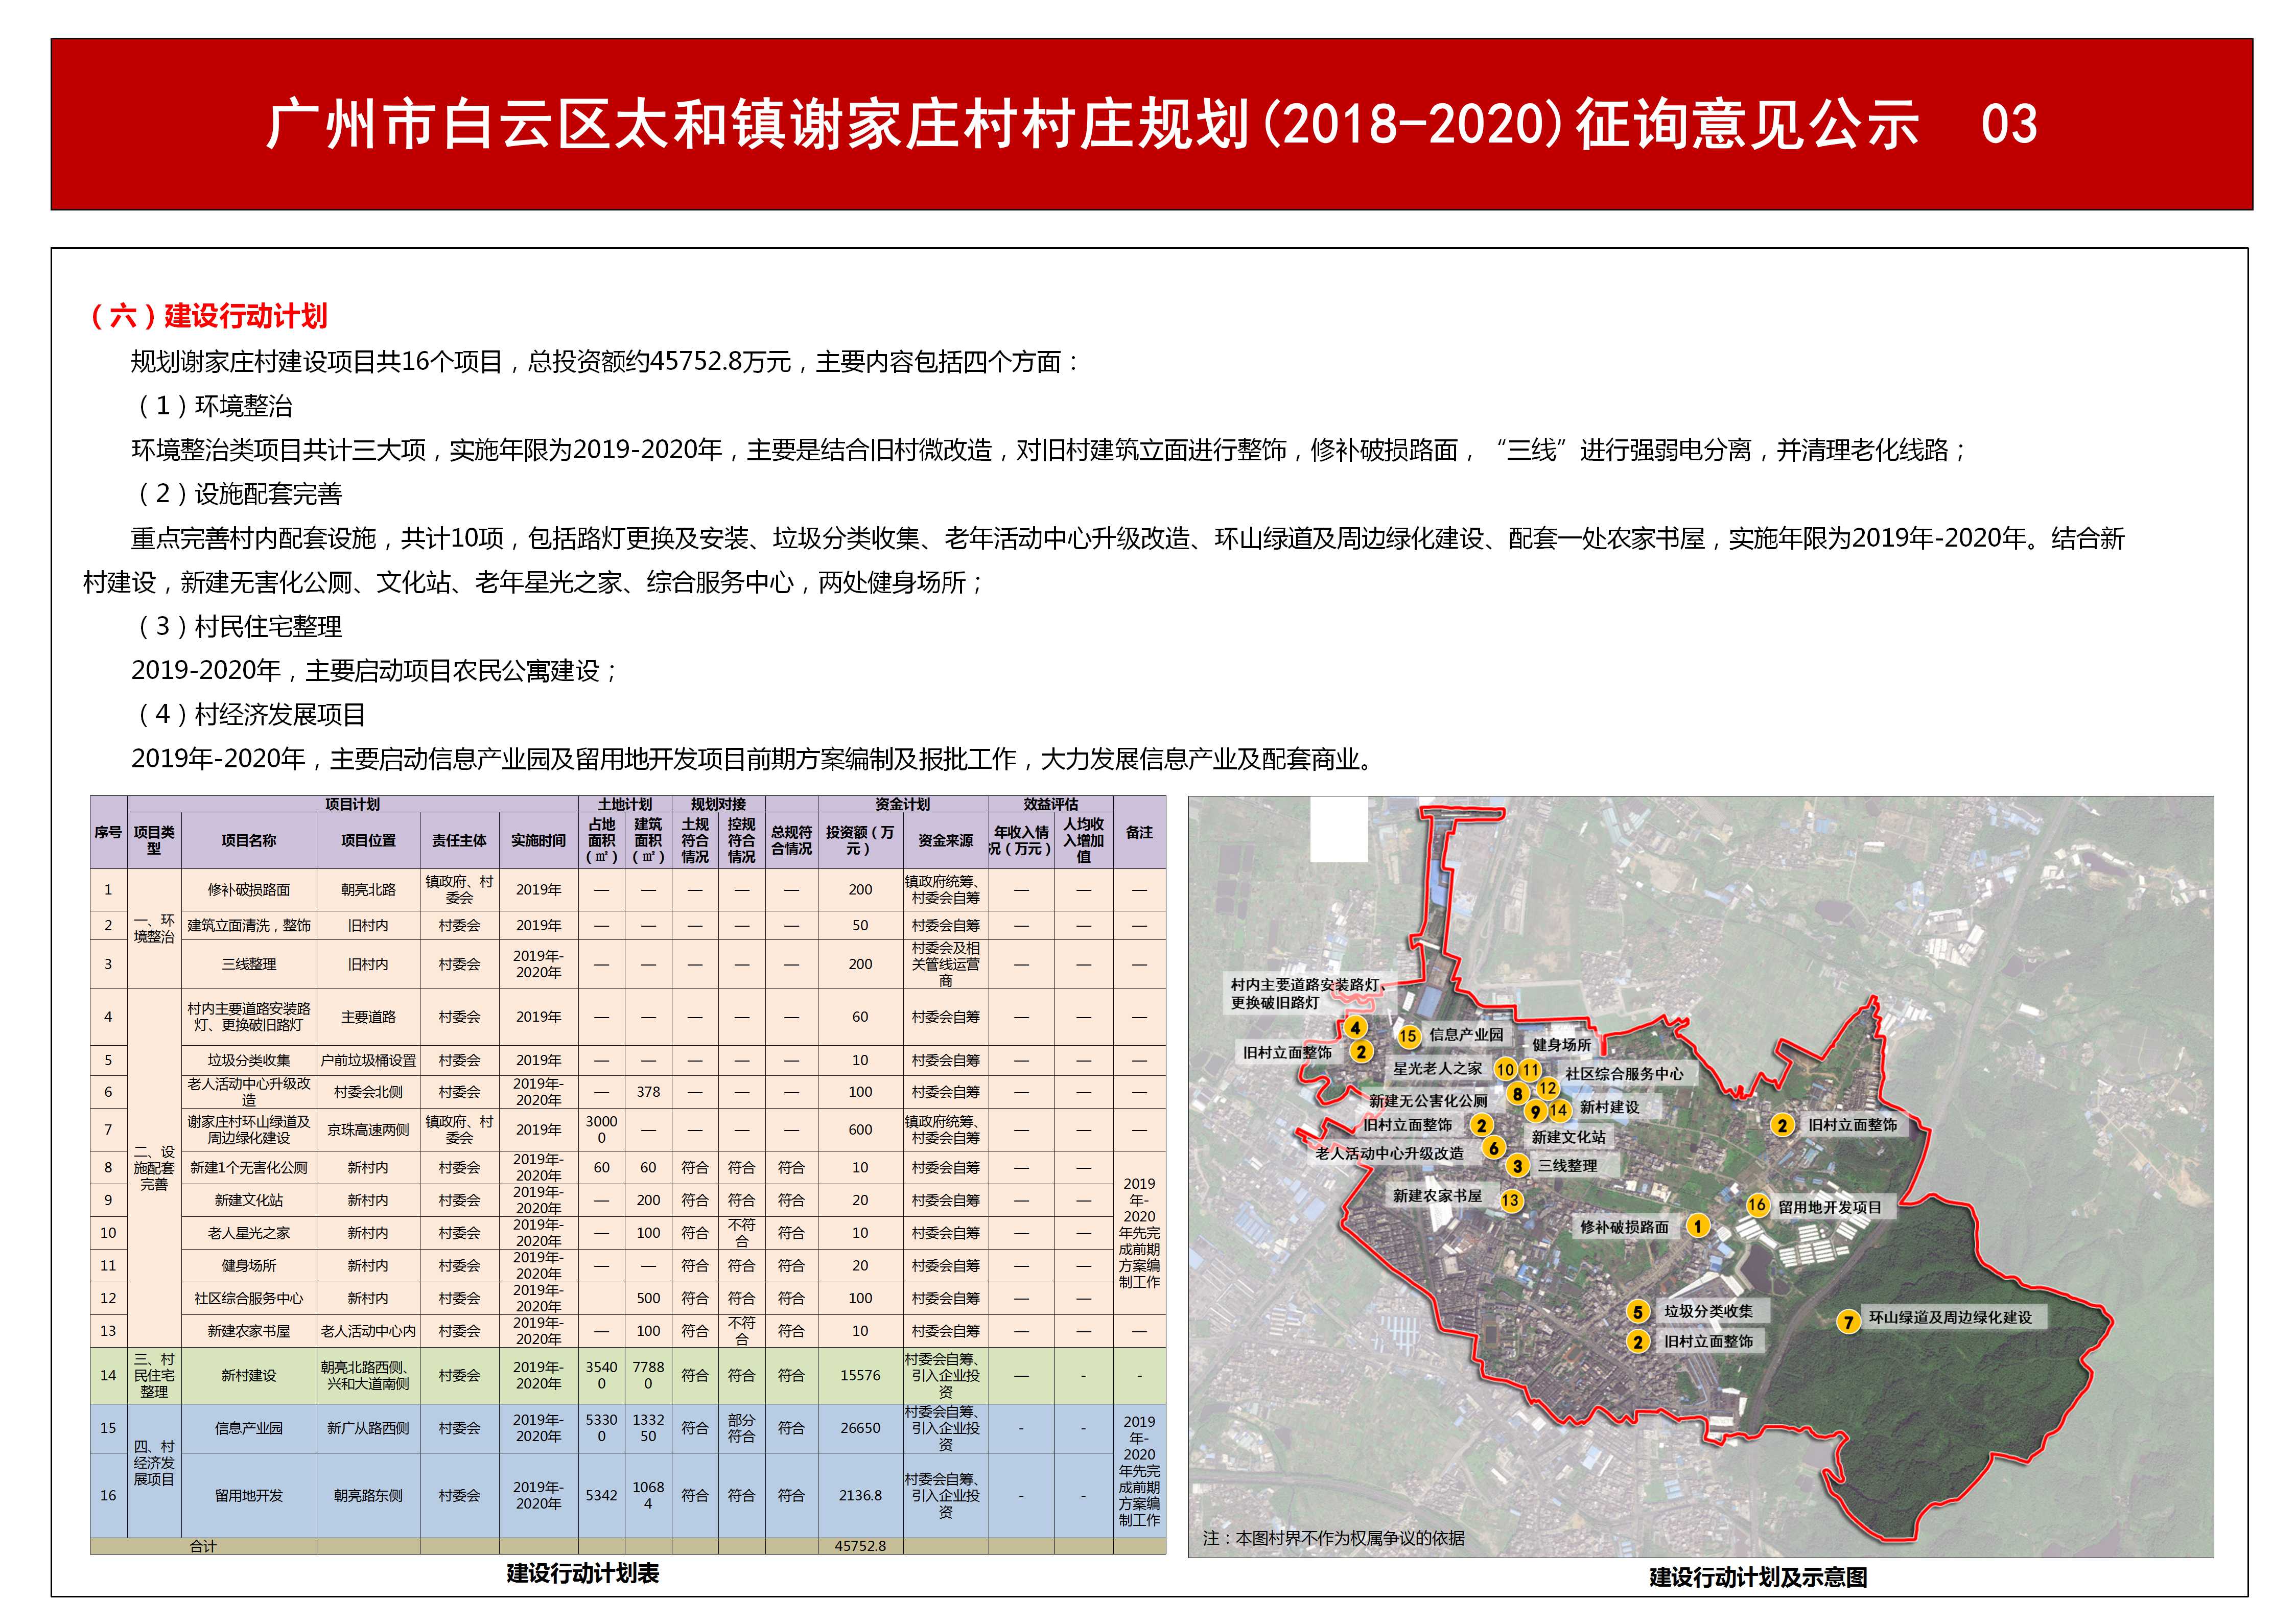This screenshot has width=2296, height=1624.
Task: Click the subheading （4）村经济发展项目
Action: pyautogui.click(x=251, y=715)
